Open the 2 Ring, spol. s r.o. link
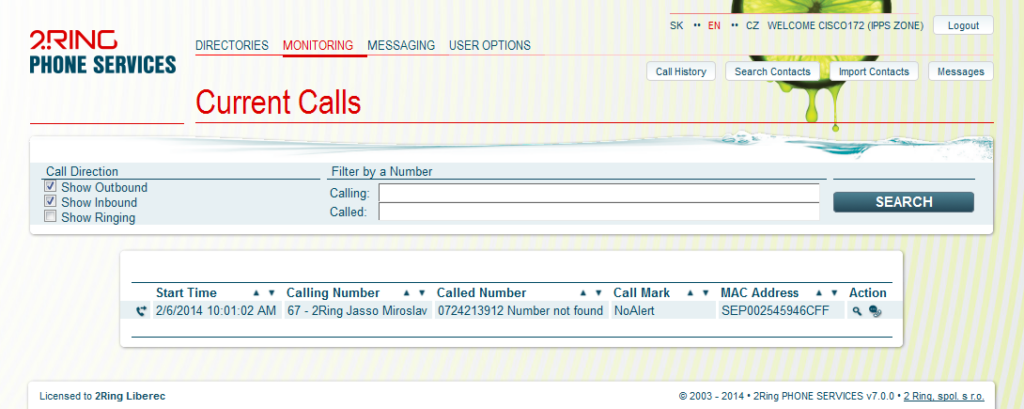The width and height of the screenshot is (1024, 409). (x=944, y=396)
